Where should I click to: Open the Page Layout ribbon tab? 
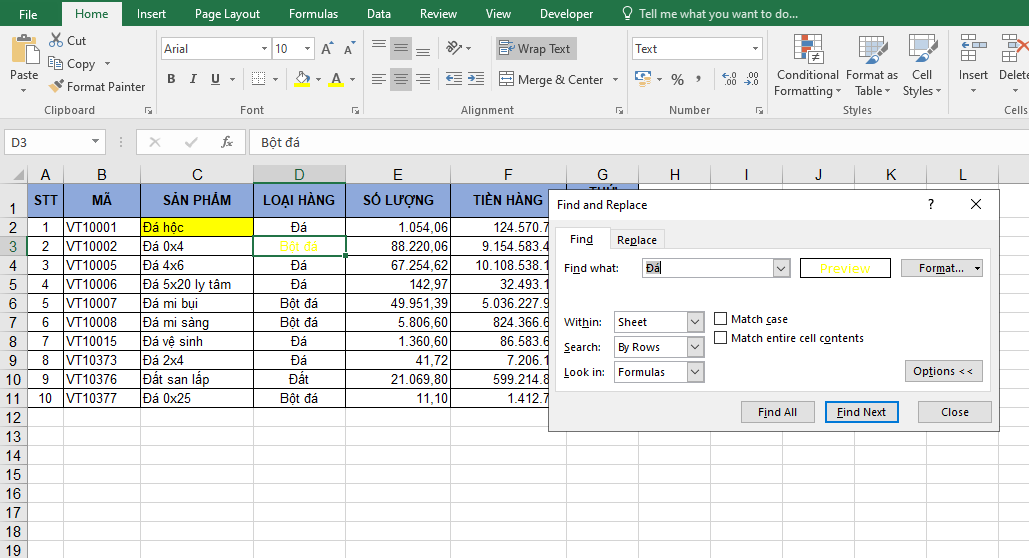pyautogui.click(x=227, y=14)
